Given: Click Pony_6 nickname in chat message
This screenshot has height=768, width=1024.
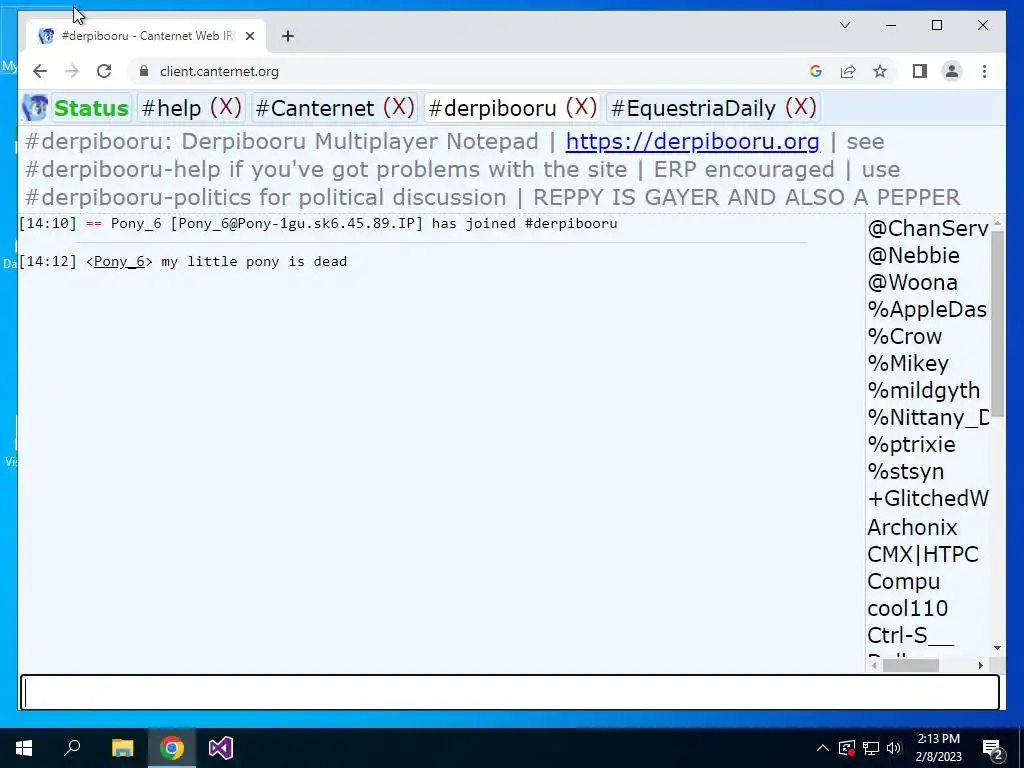Looking at the screenshot, I should pyautogui.click(x=119, y=261).
